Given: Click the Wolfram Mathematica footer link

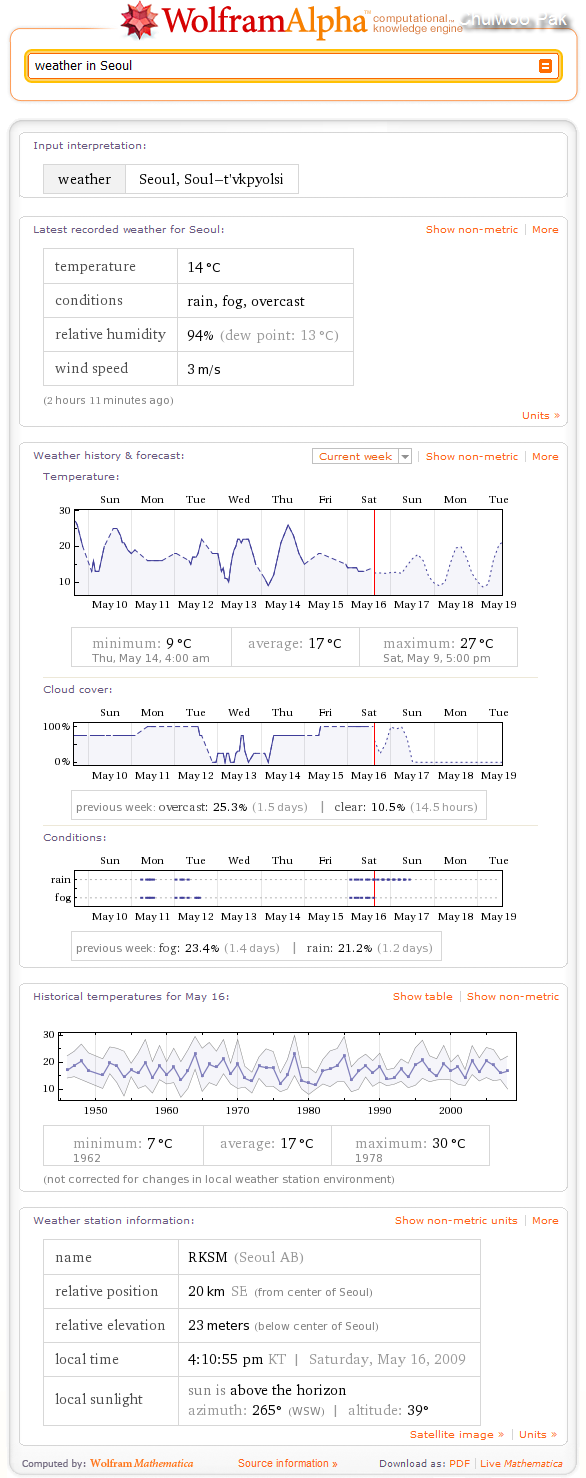Looking at the screenshot, I should click(x=141, y=1464).
